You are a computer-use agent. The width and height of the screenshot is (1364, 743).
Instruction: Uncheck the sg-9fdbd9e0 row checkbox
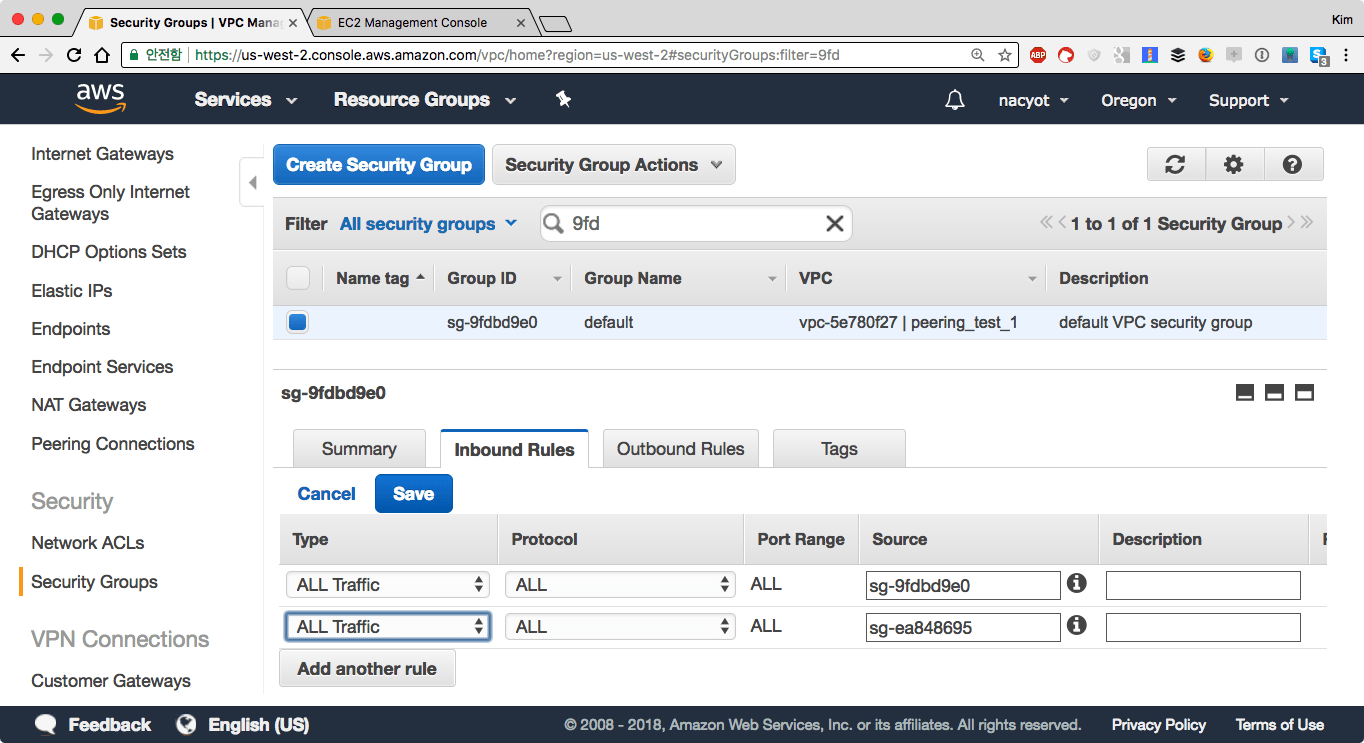click(x=298, y=322)
